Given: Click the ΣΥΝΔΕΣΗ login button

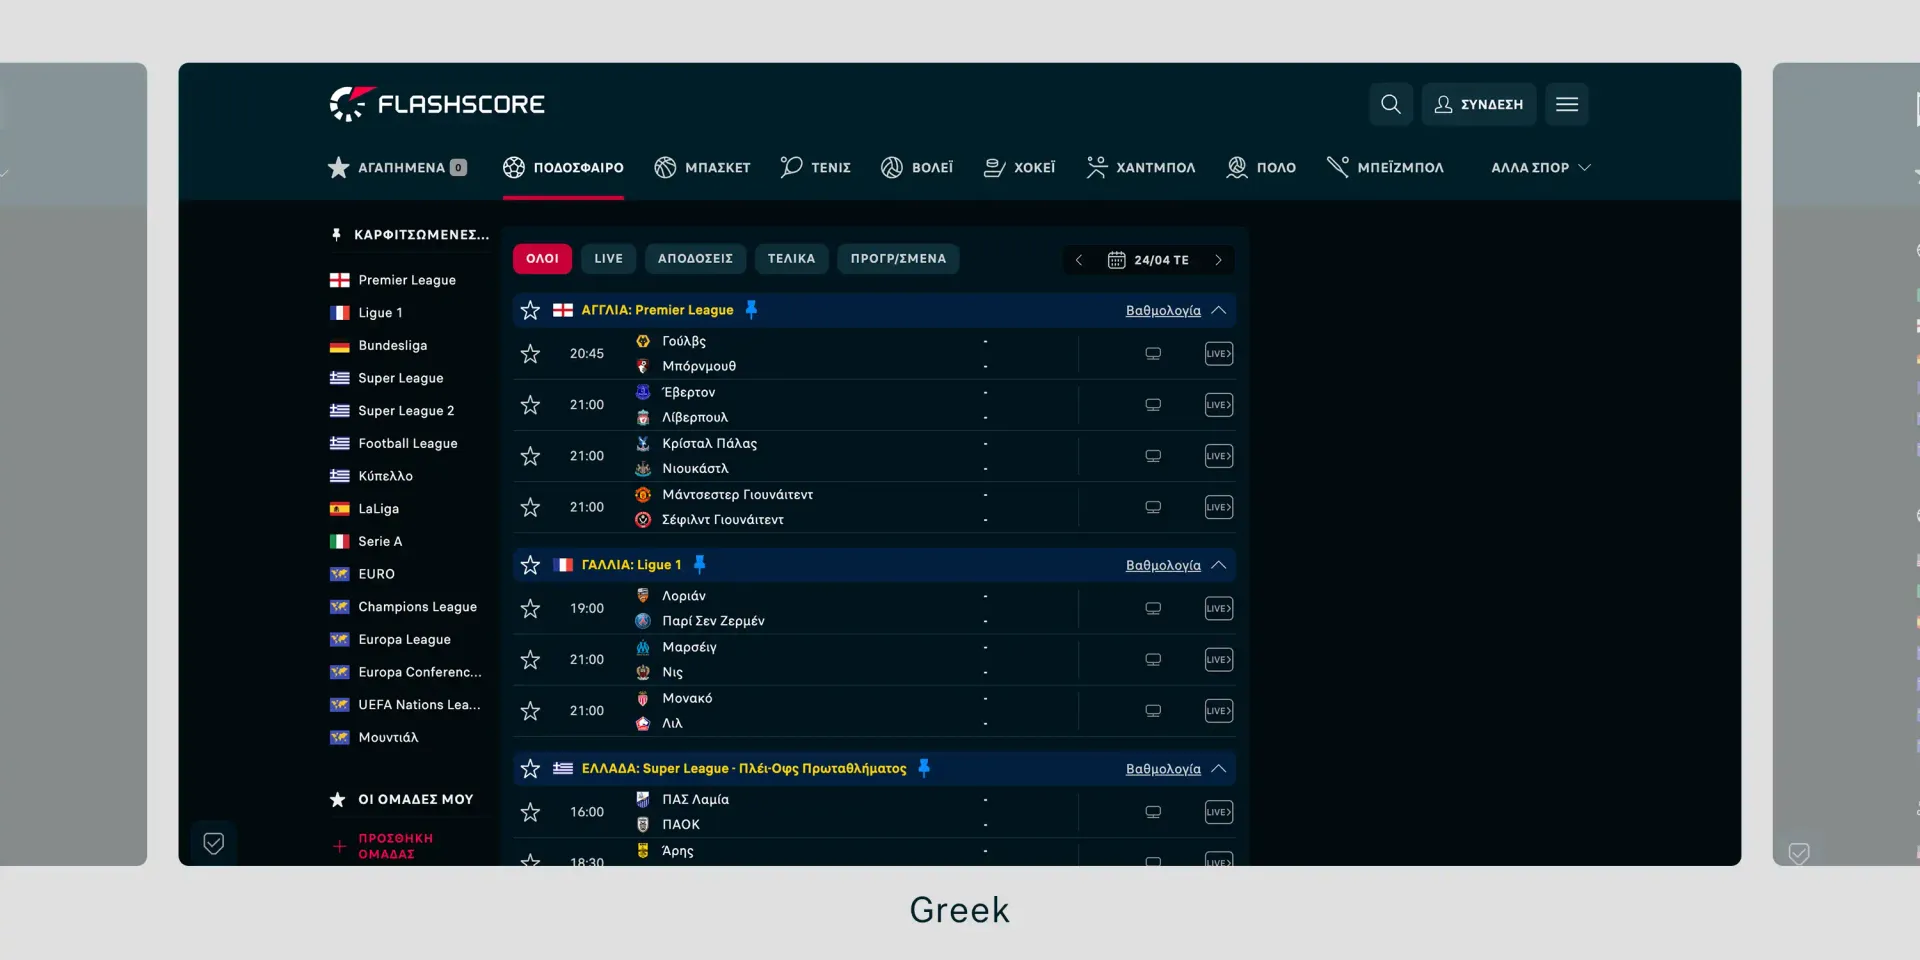Looking at the screenshot, I should [x=1479, y=104].
